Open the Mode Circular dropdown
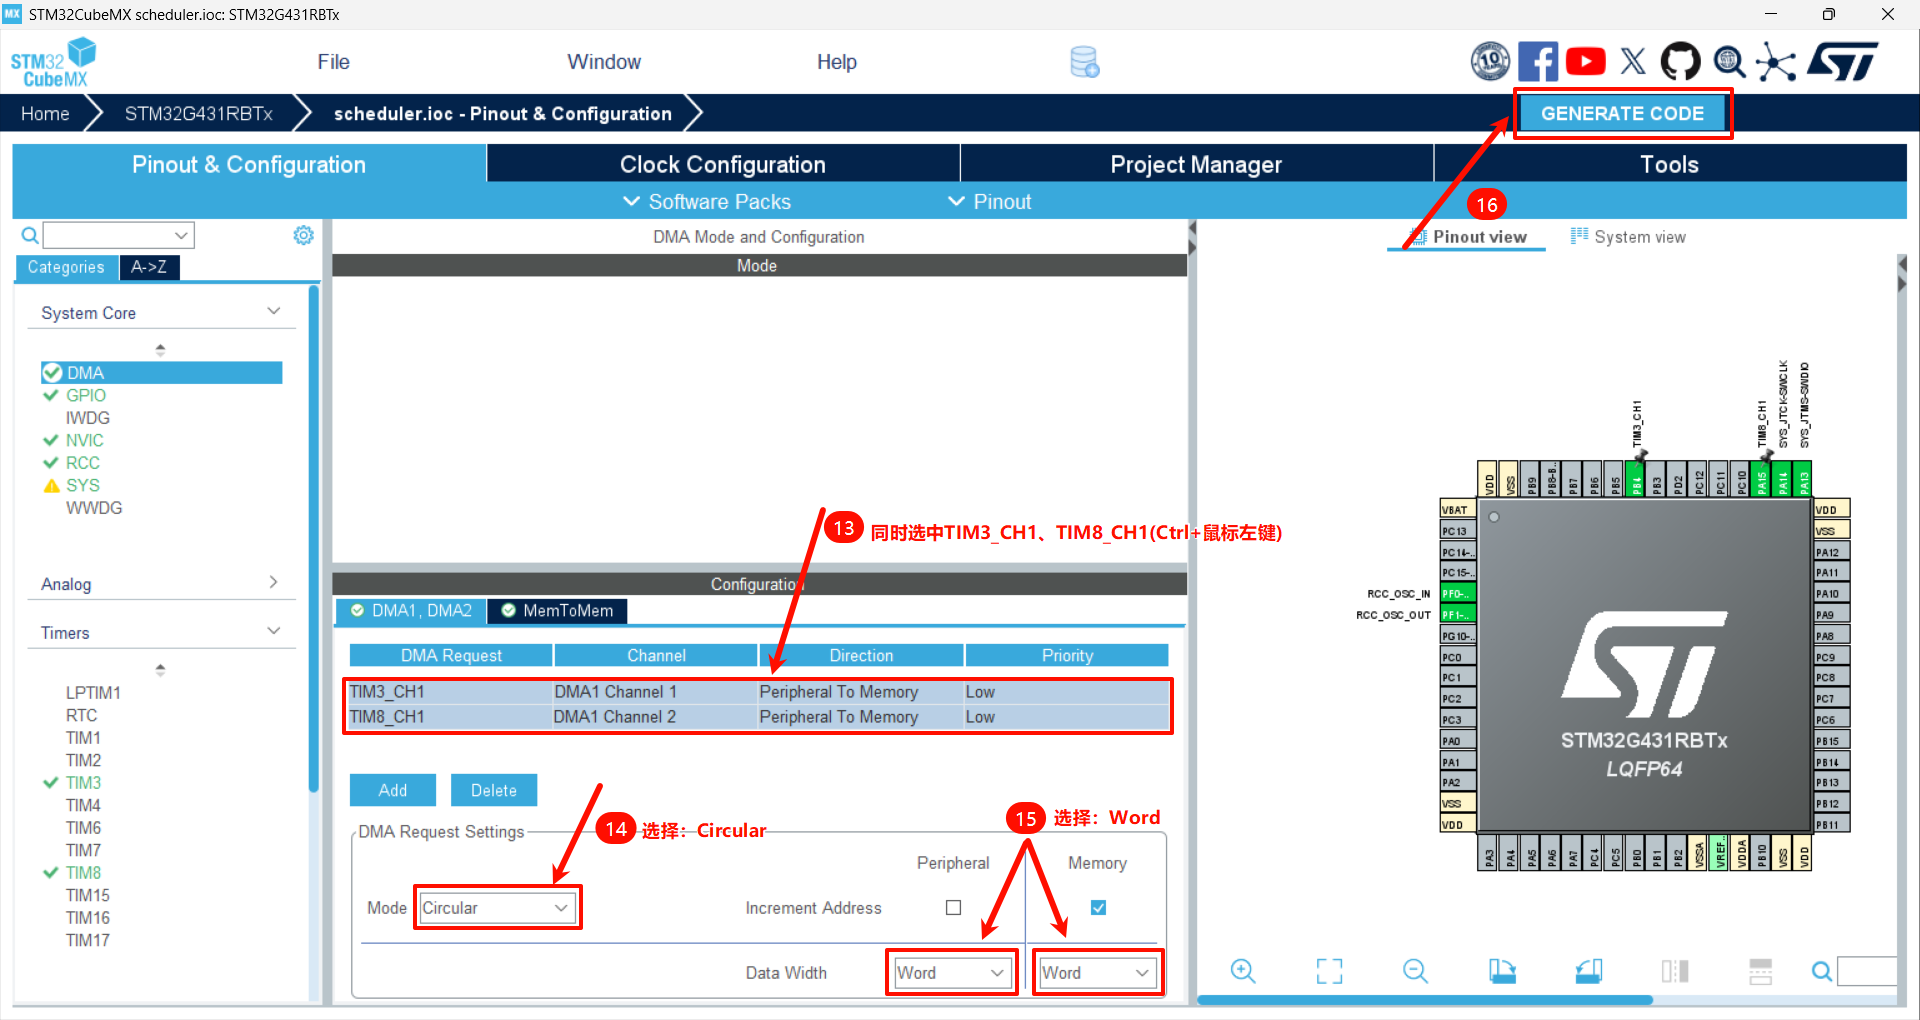Viewport: 1920px width, 1020px height. (497, 907)
